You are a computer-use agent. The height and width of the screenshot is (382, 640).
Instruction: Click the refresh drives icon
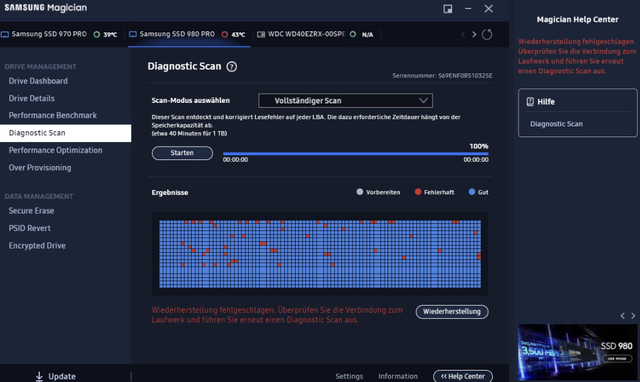click(x=487, y=35)
